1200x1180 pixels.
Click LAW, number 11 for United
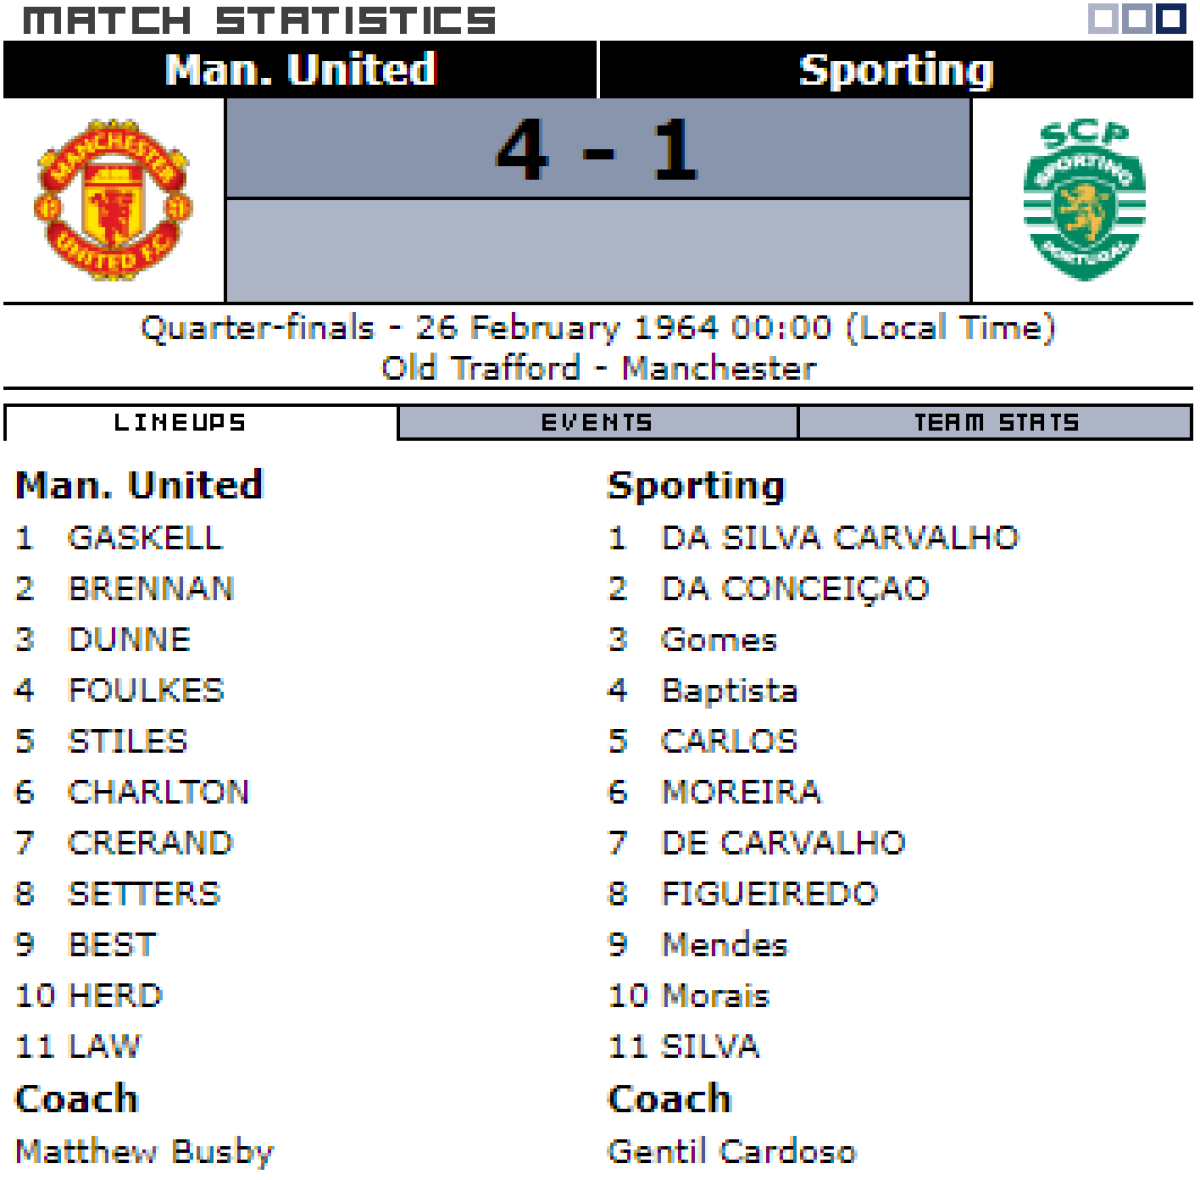[x=104, y=1047]
